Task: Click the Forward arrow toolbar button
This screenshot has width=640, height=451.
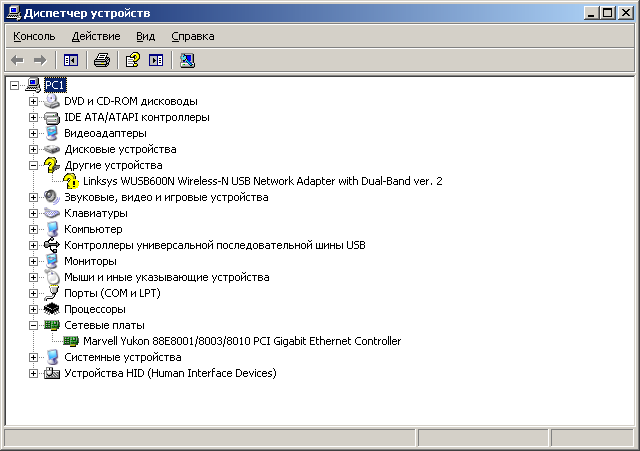Action: tap(40, 60)
